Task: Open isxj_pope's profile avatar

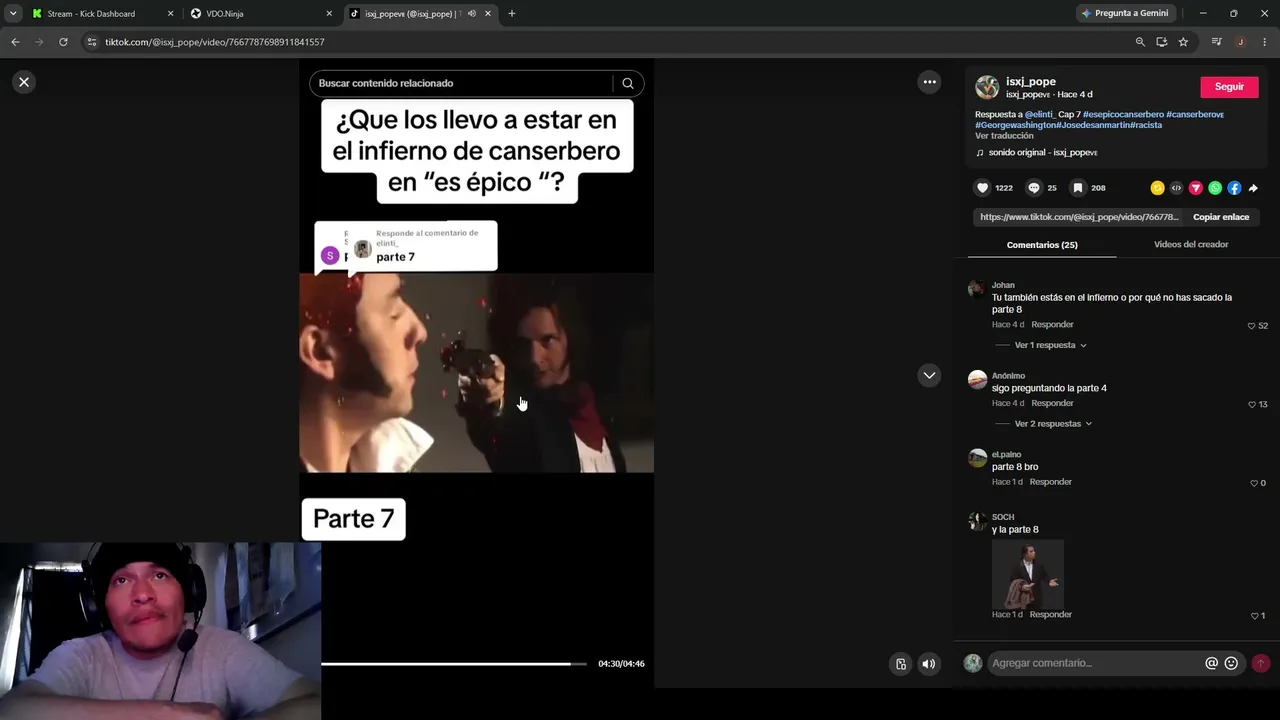Action: tap(987, 87)
